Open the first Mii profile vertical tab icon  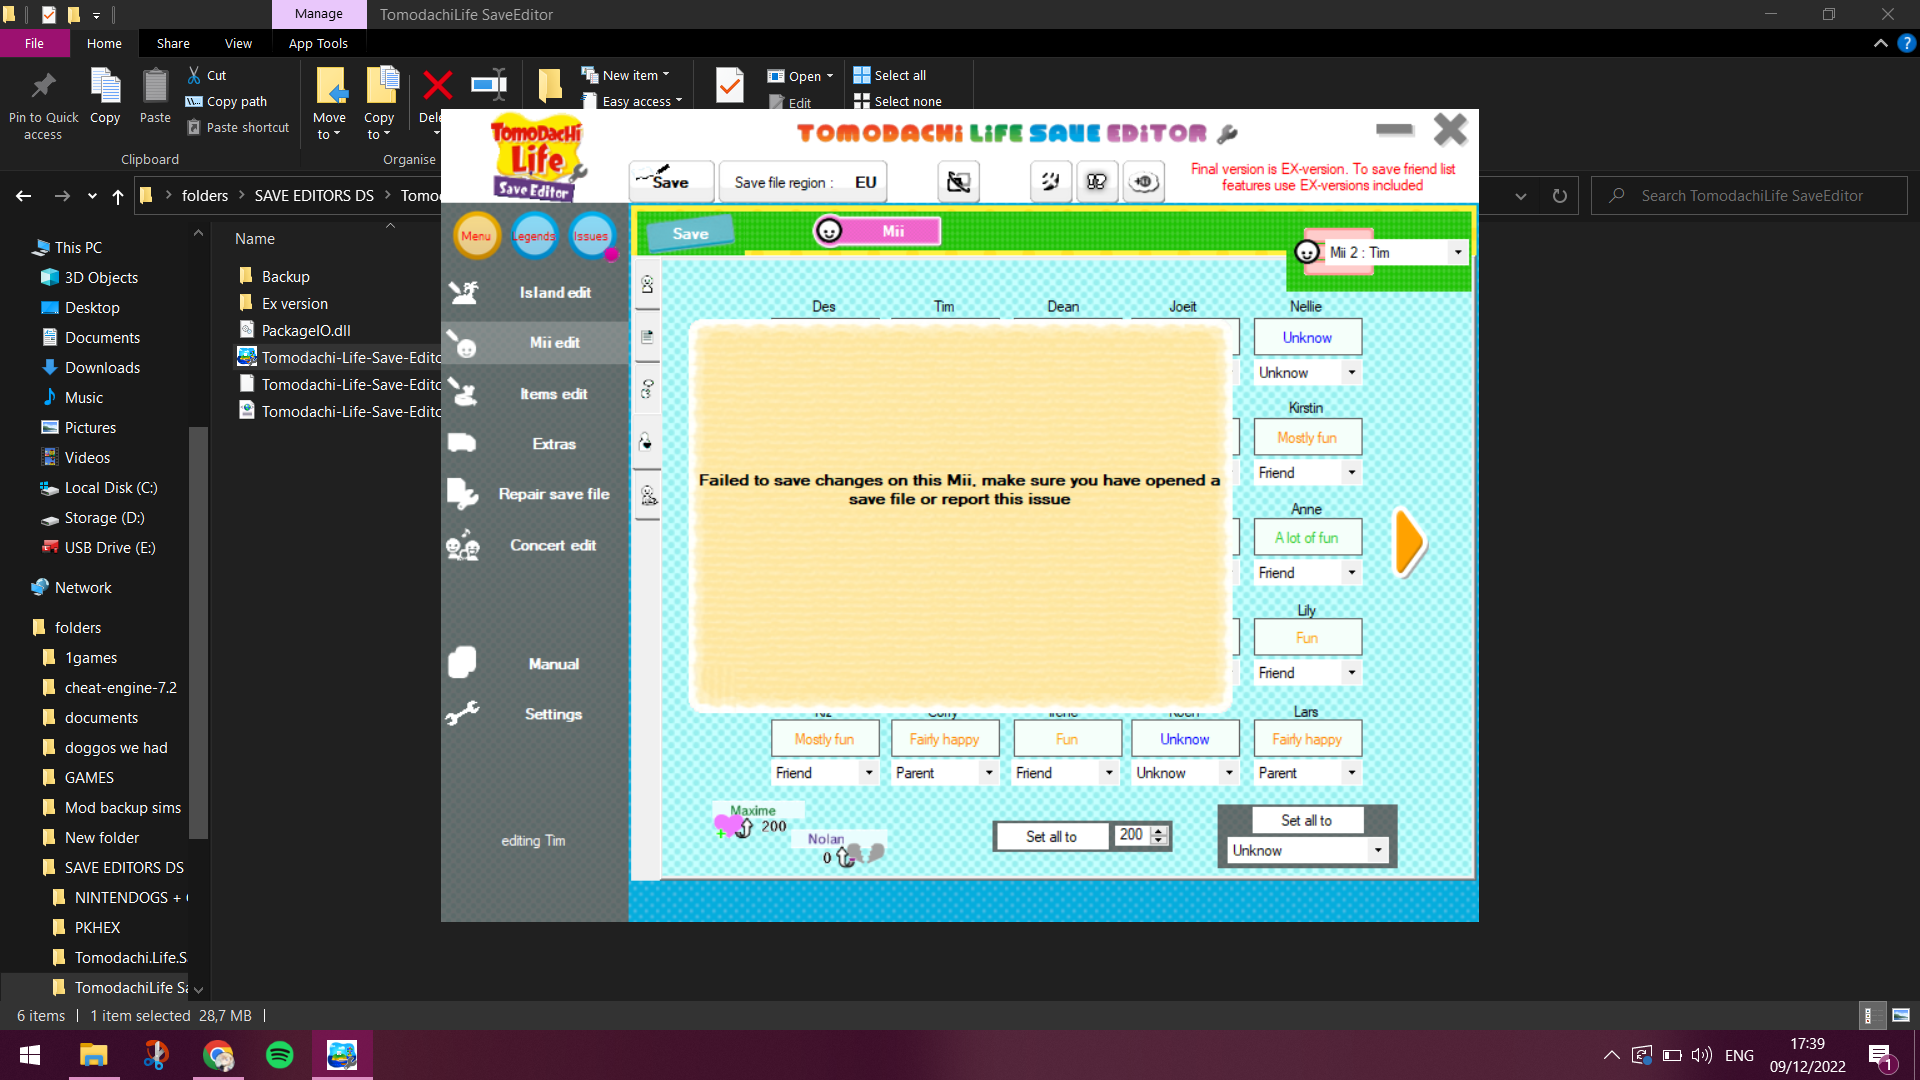tap(647, 285)
